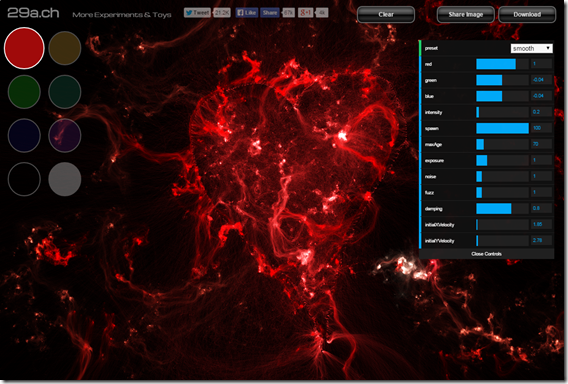Image resolution: width=568 pixels, height=384 pixels.
Task: Click the red value field
Action: (542, 64)
